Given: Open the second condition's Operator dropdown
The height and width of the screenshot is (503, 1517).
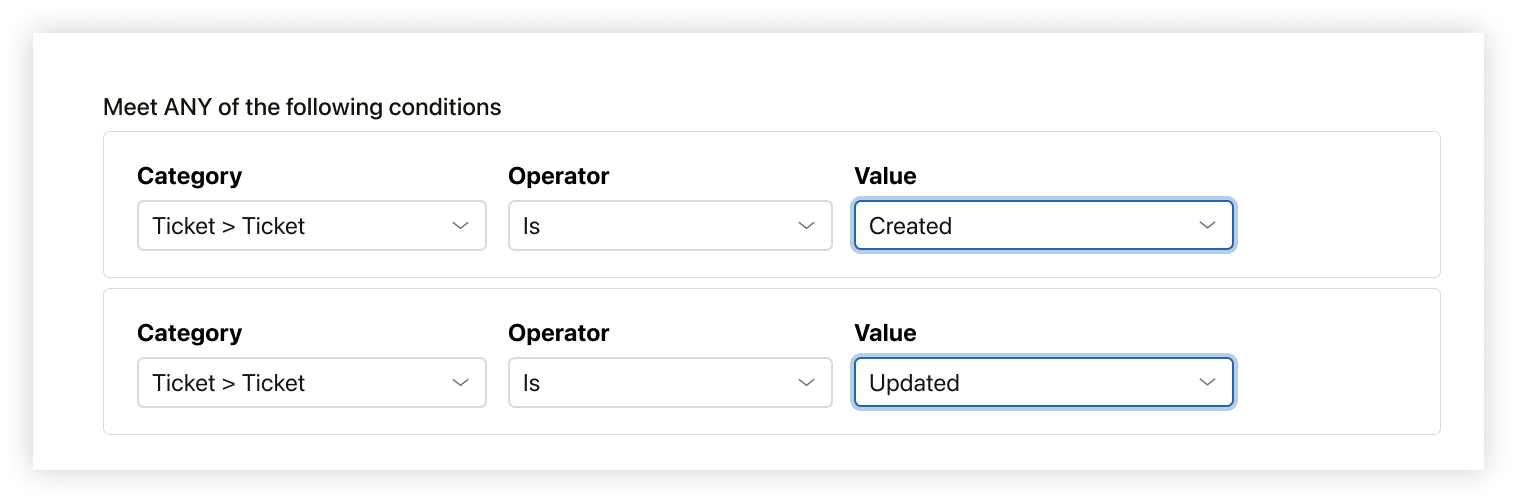Looking at the screenshot, I should [x=669, y=383].
